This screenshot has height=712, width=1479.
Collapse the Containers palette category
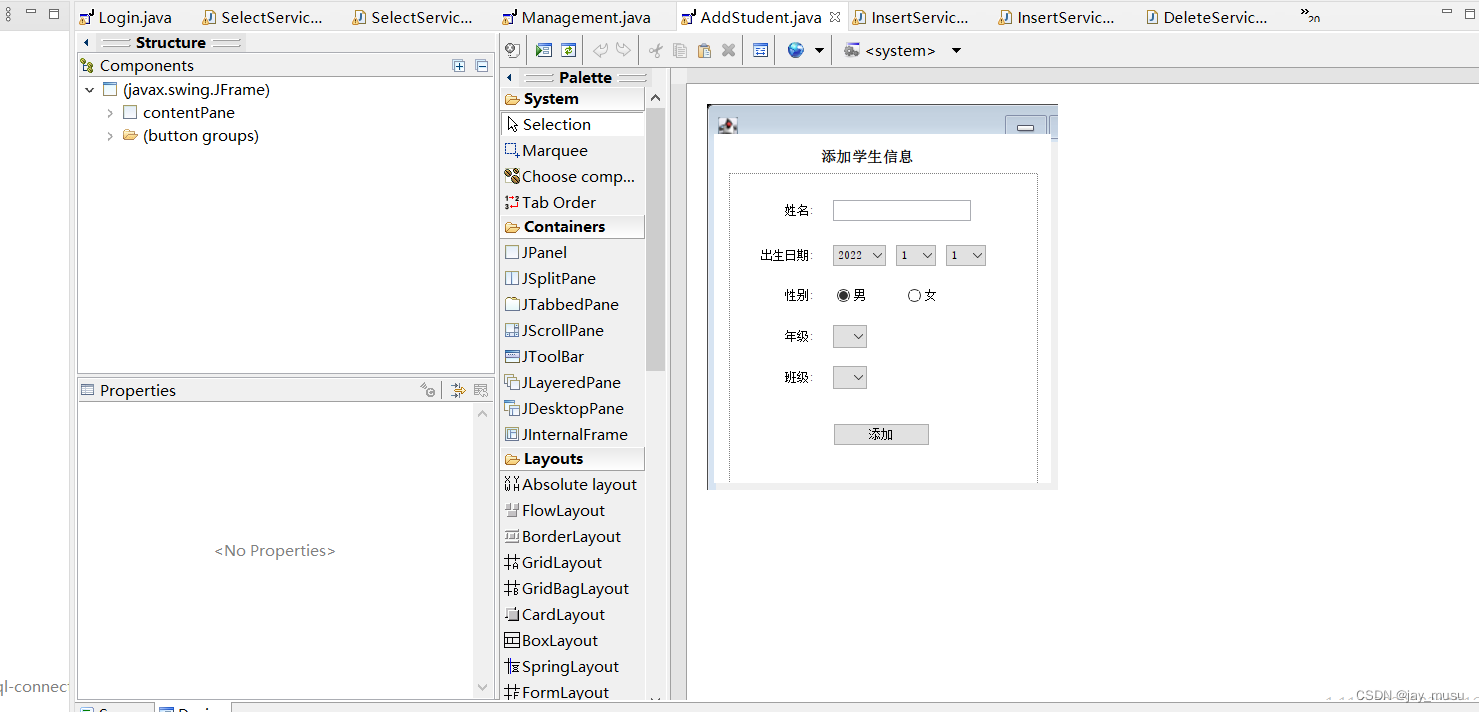tap(573, 227)
